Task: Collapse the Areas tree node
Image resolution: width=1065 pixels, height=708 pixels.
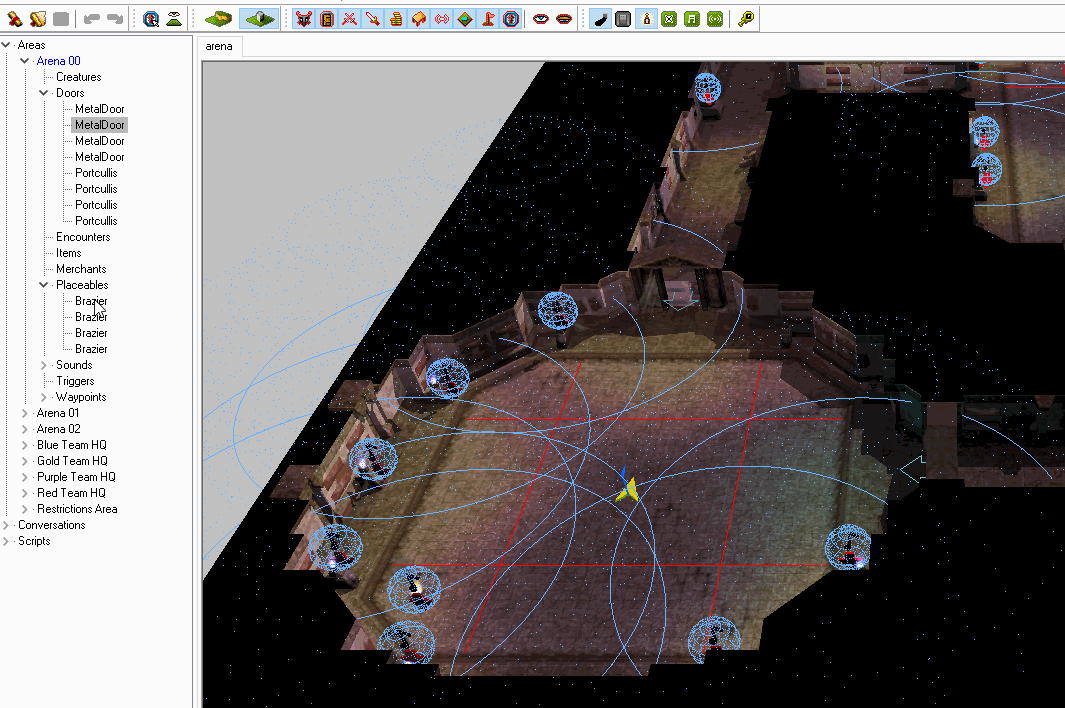Action: (x=6, y=45)
